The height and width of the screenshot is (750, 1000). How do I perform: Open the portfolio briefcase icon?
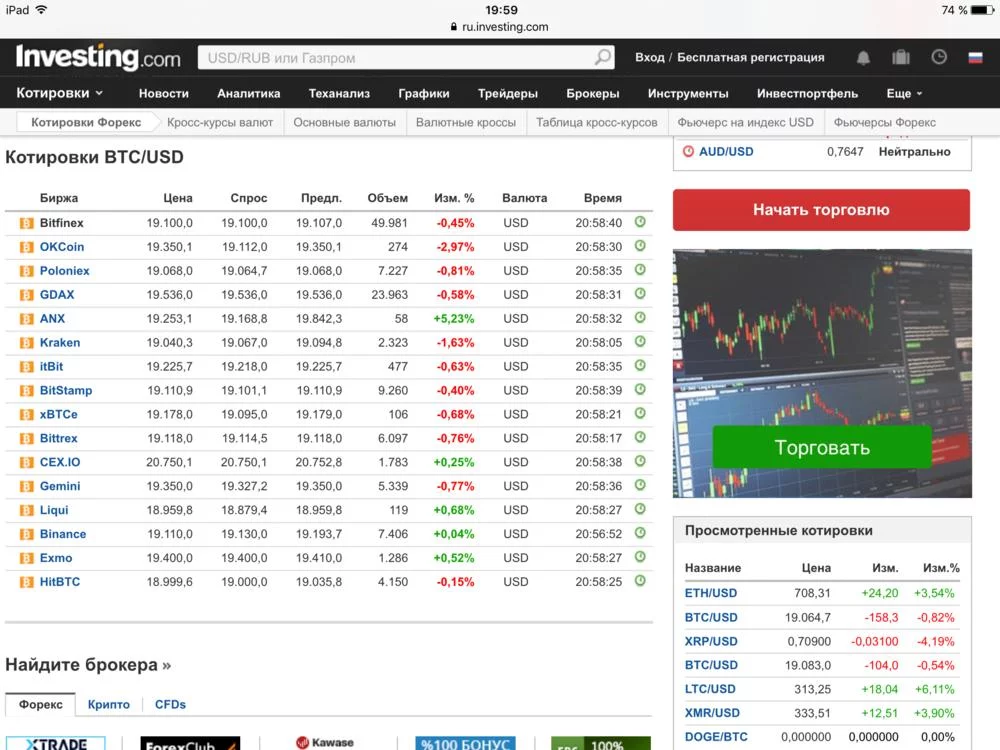(901, 57)
